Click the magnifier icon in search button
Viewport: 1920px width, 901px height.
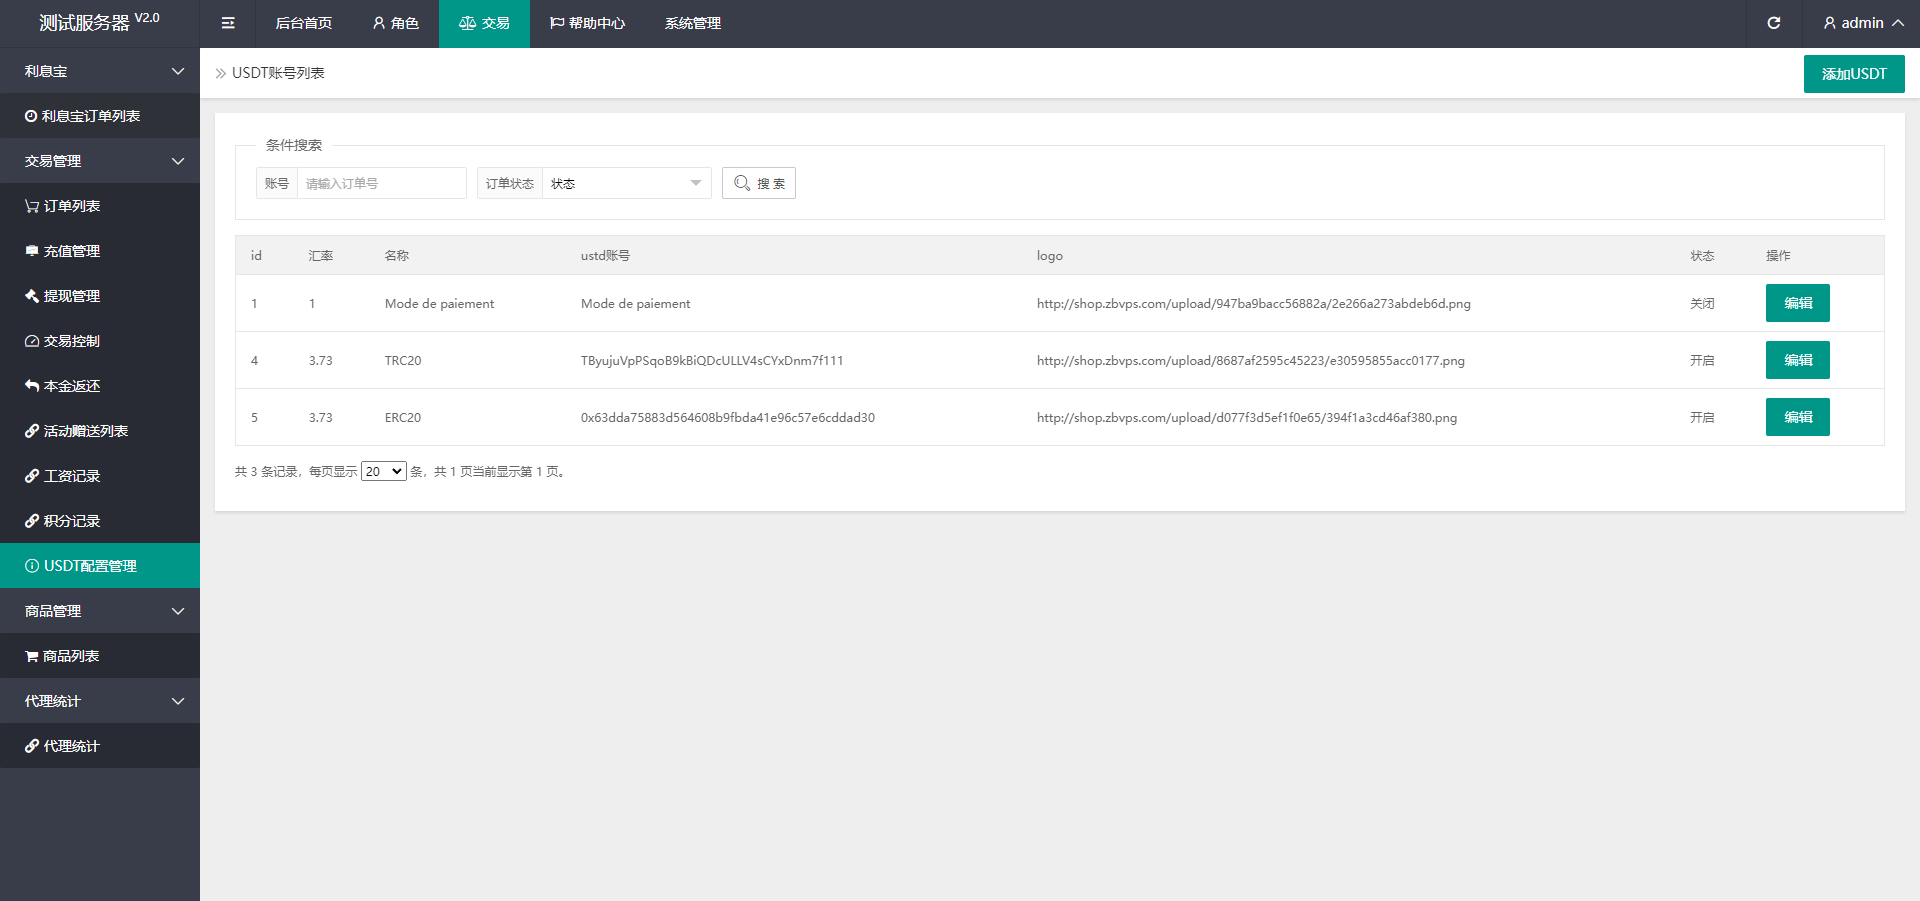pyautogui.click(x=742, y=183)
